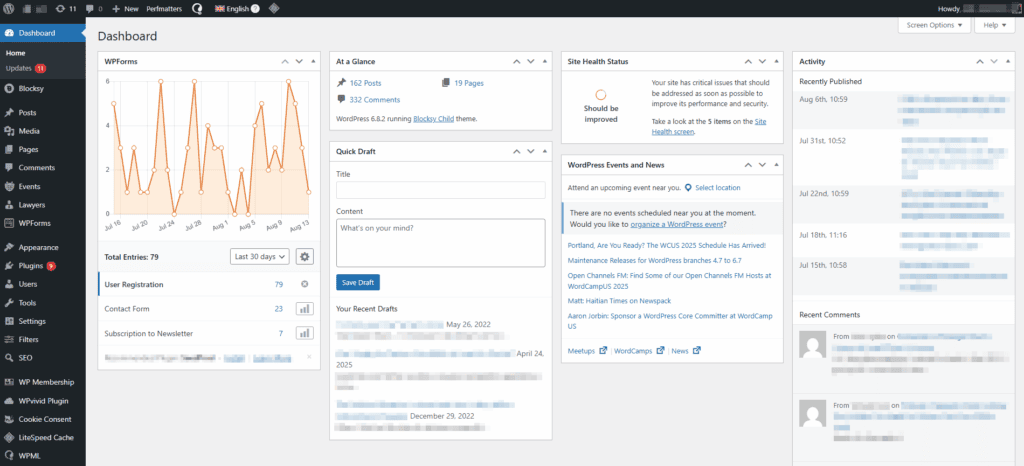
Task: Toggle the Site Health Status panel
Action: [x=776, y=62]
